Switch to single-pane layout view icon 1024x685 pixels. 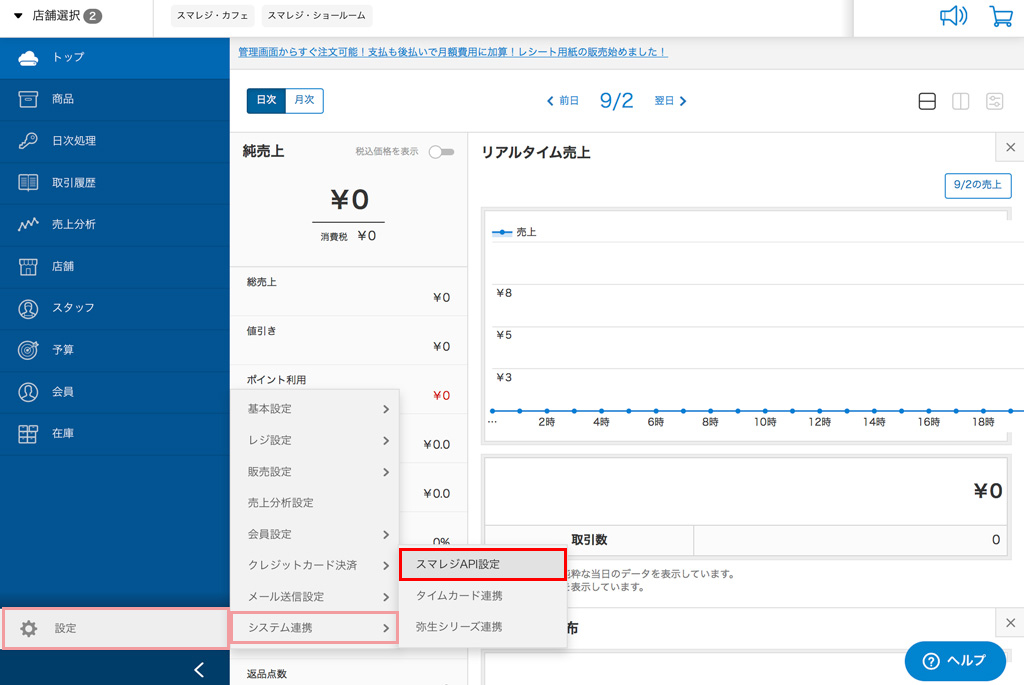(927, 101)
